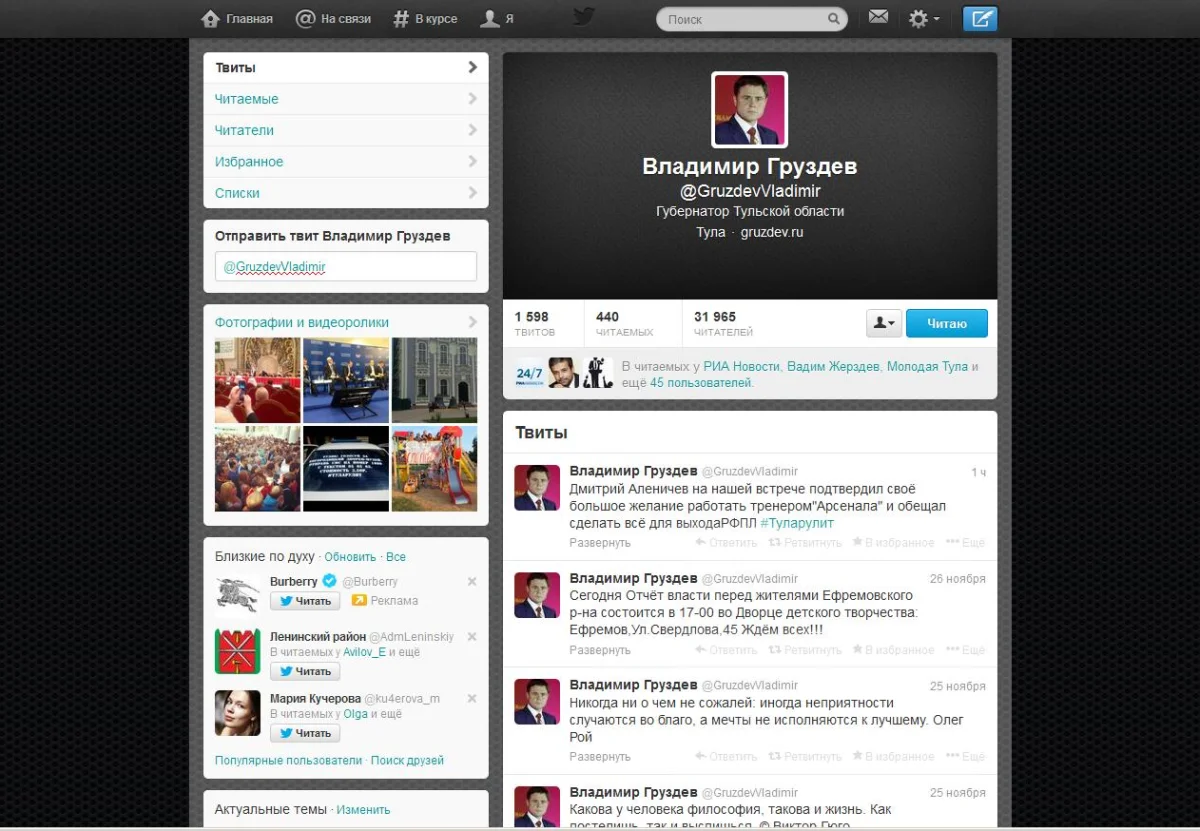Viewport: 1200px width, 831px height.
Task: Open the playground slide photo thumbnail
Action: (434, 468)
